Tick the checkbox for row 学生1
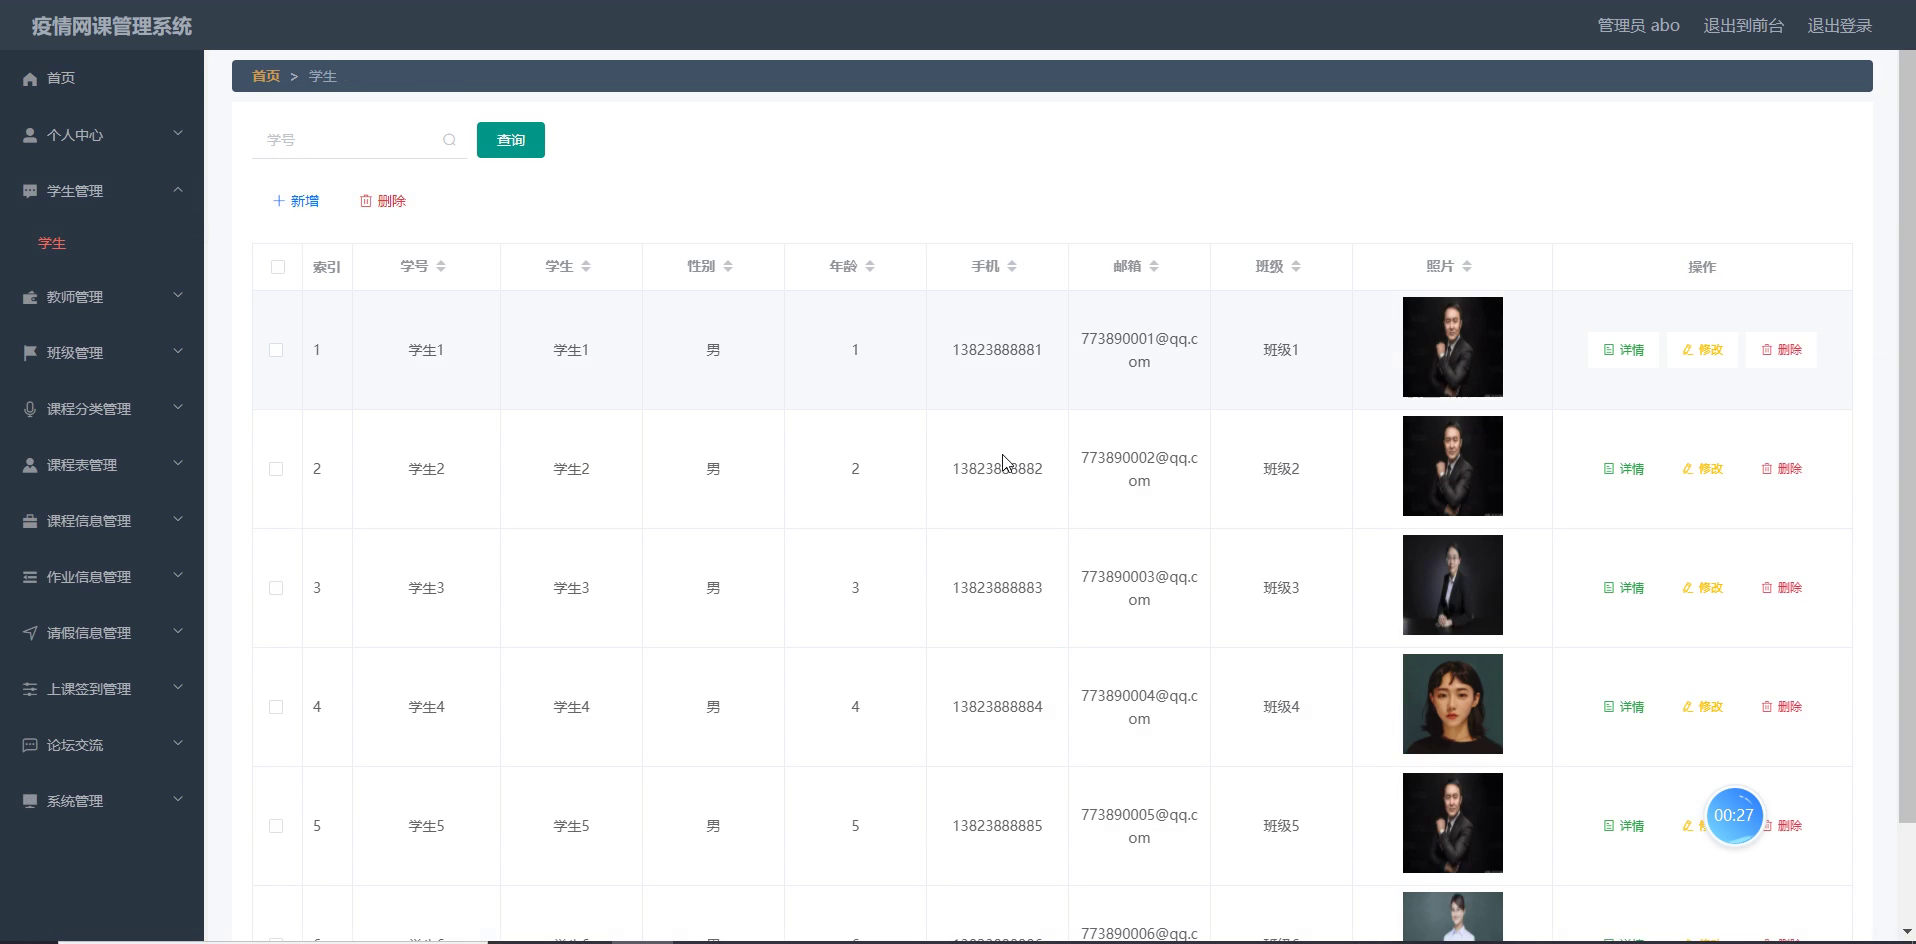Screen dimensions: 1916x944 pyautogui.click(x=276, y=350)
